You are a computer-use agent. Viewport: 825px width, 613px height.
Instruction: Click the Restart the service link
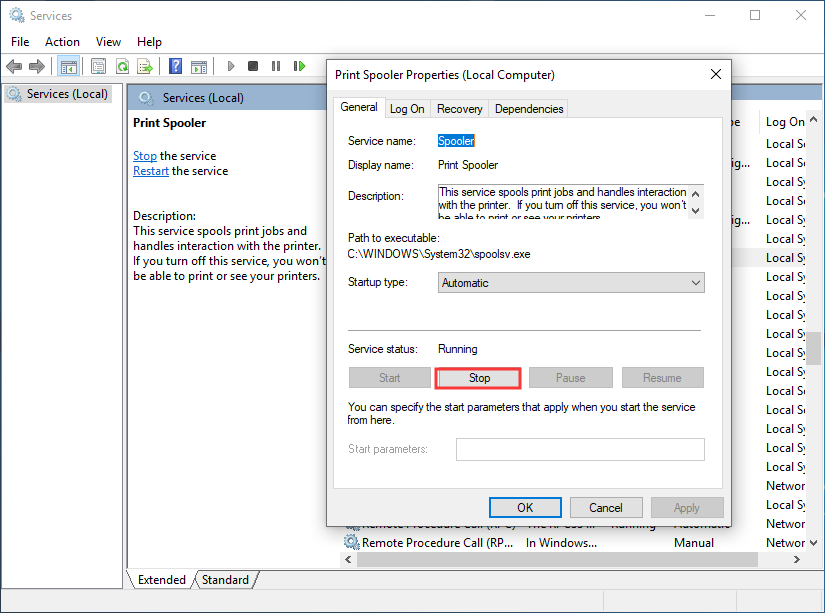click(x=150, y=171)
